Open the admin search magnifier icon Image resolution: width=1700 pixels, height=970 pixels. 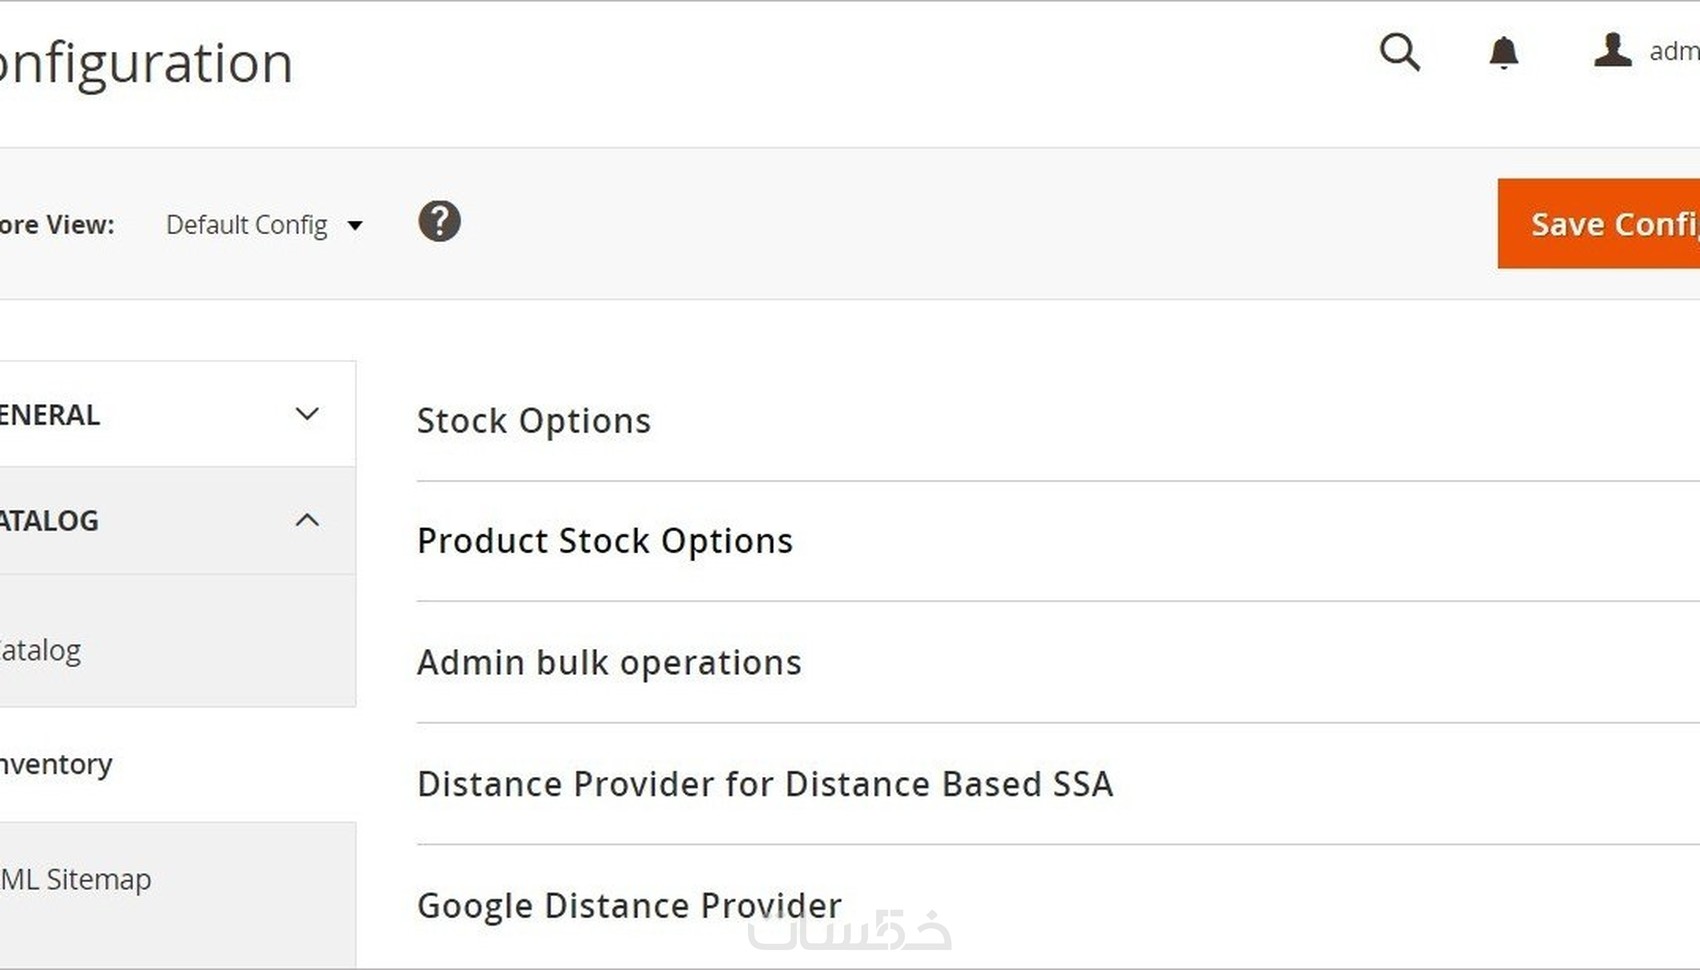coord(1399,51)
